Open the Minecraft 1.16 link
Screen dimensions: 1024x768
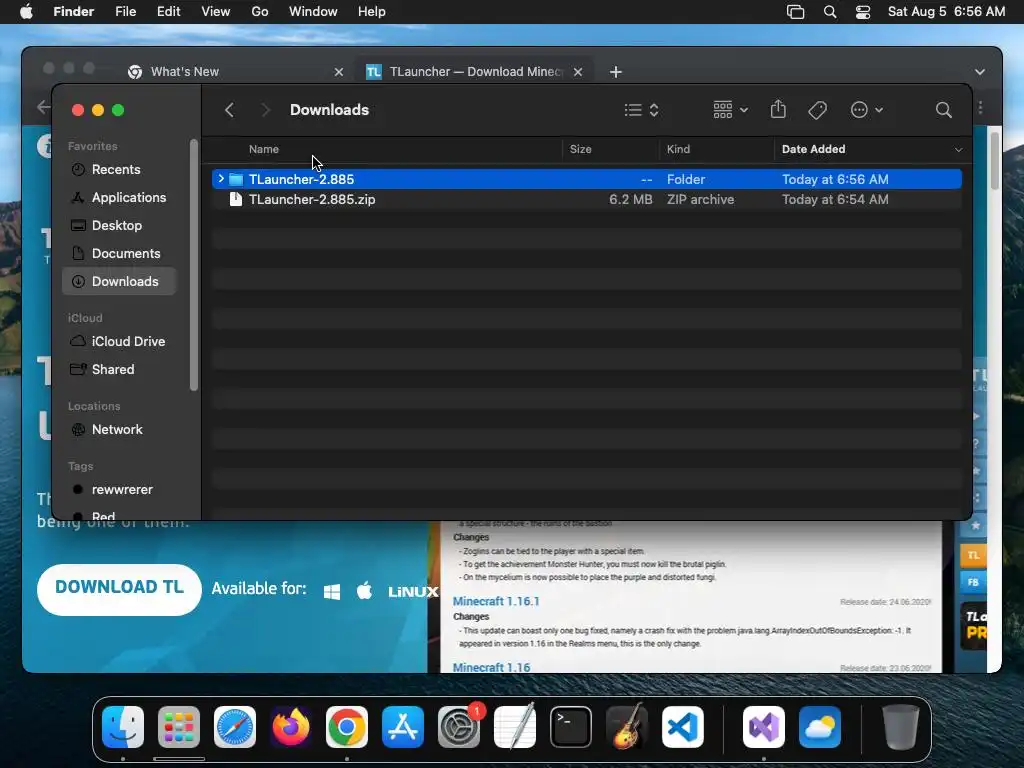pyautogui.click(x=492, y=667)
